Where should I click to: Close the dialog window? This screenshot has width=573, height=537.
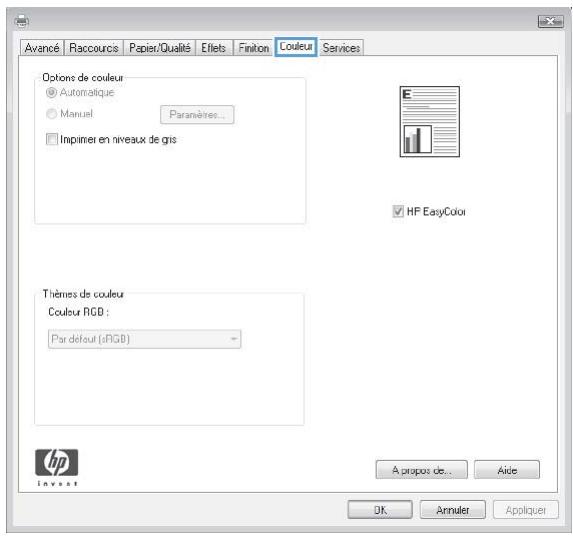tap(550, 22)
